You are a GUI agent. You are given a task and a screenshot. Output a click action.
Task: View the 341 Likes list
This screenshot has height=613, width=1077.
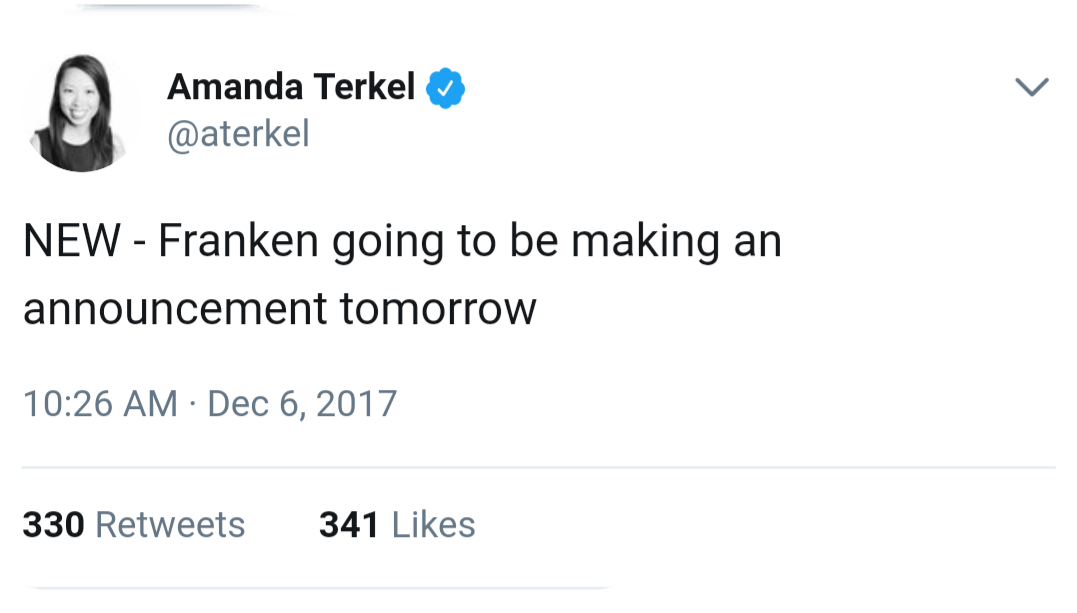coord(396,525)
